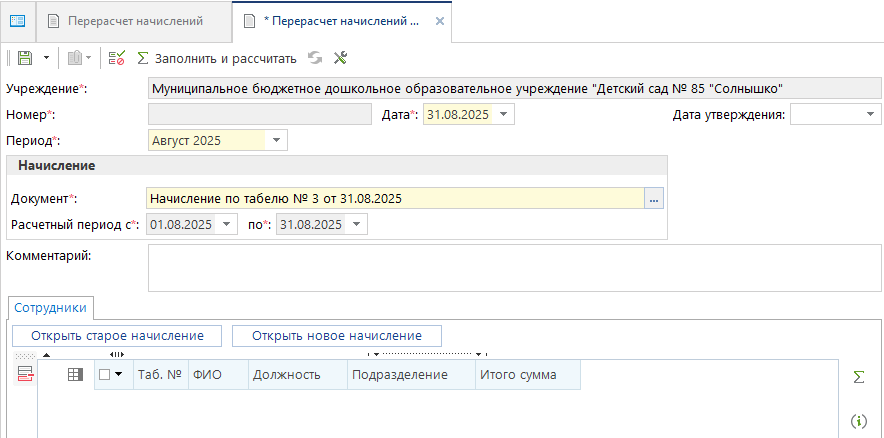The image size is (884, 438).
Task: Click the Учреждение field
Action: tap(514, 89)
